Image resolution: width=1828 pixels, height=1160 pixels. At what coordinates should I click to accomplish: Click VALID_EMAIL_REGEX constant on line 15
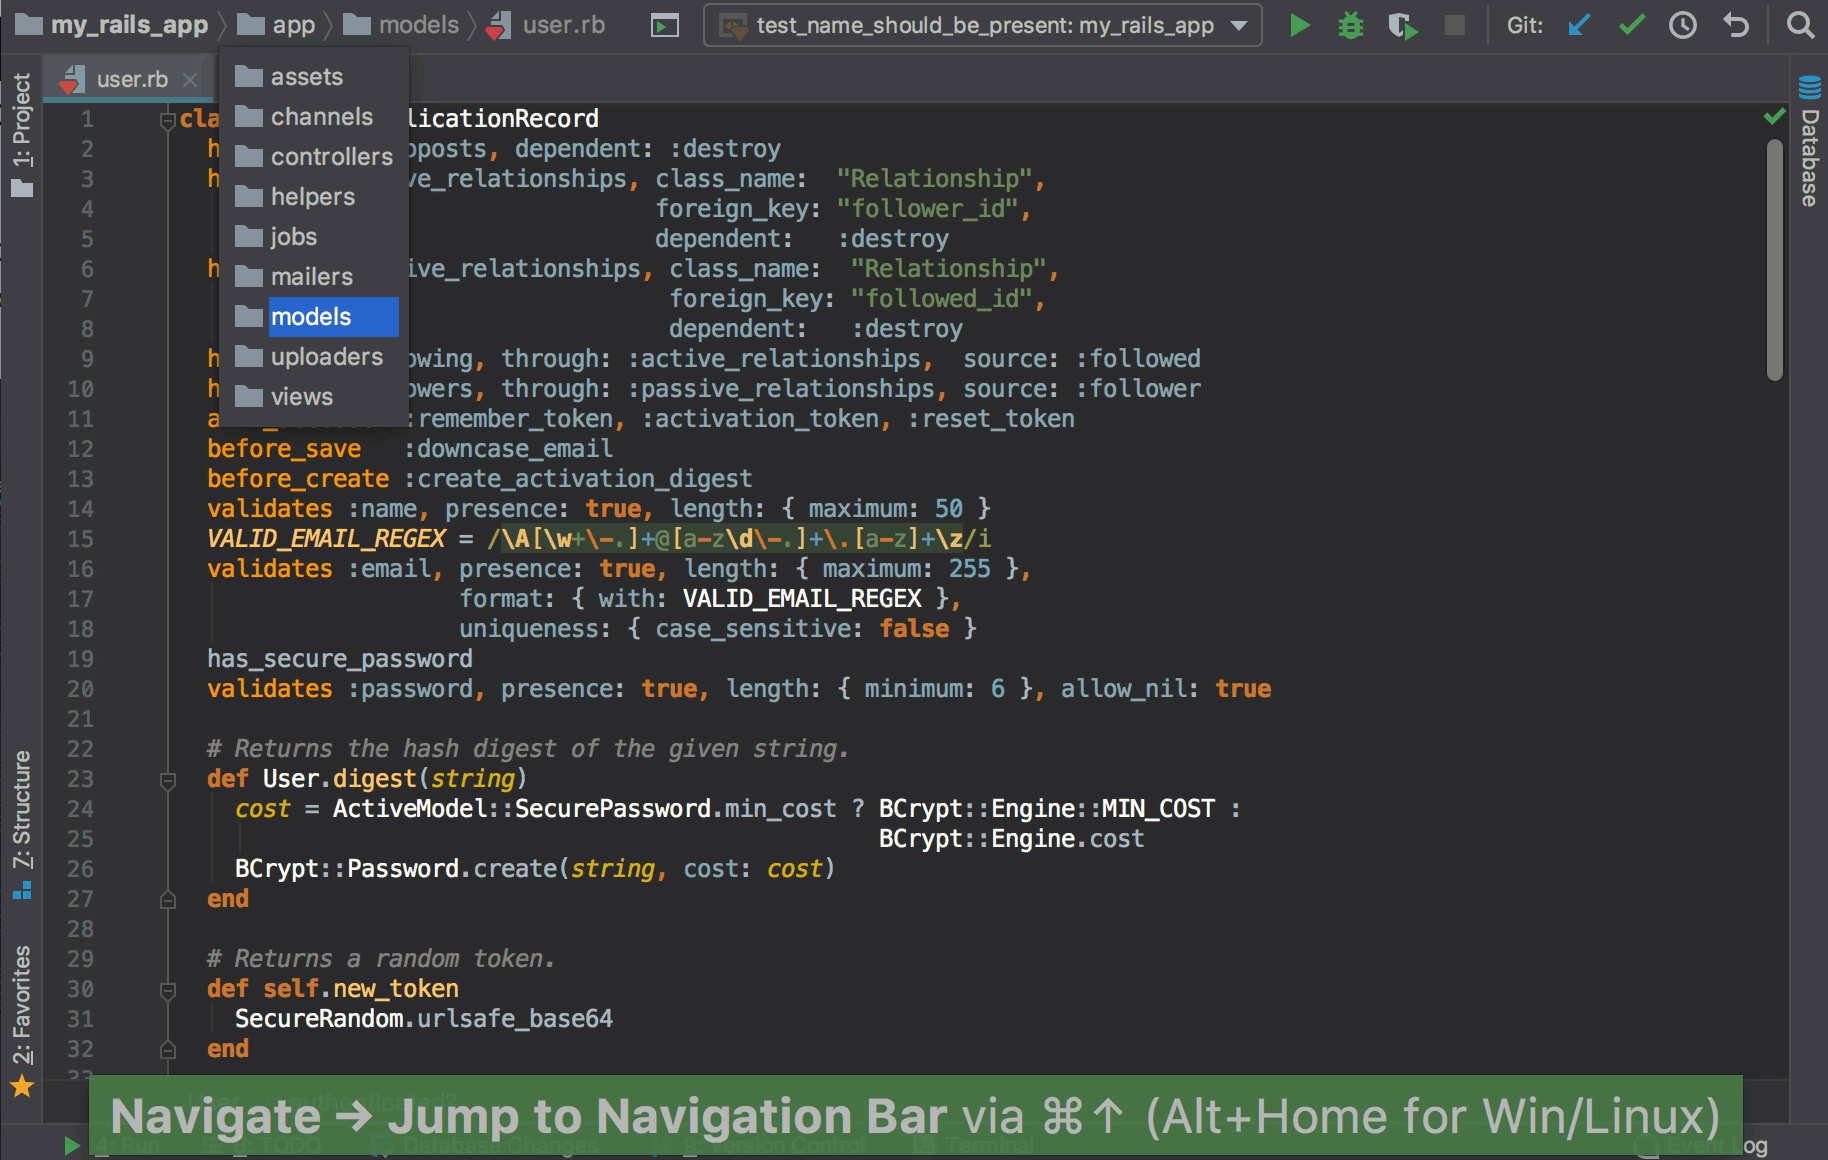pyautogui.click(x=326, y=539)
